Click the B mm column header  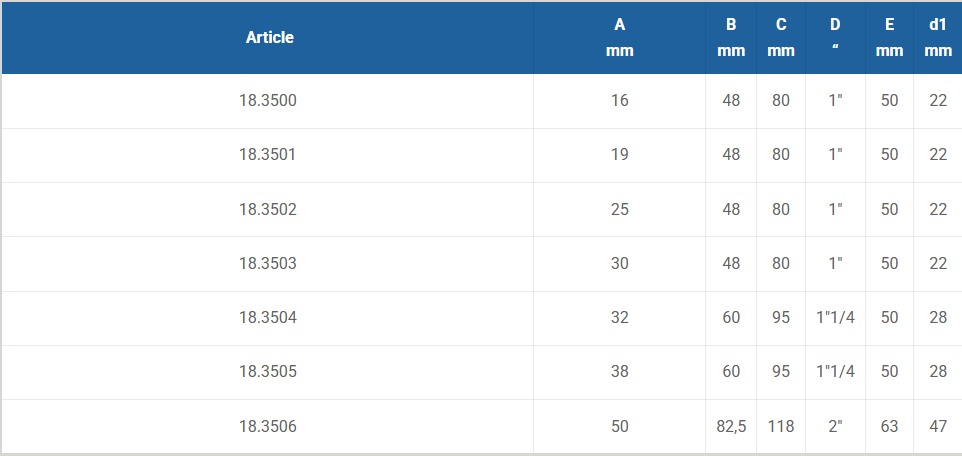(731, 38)
